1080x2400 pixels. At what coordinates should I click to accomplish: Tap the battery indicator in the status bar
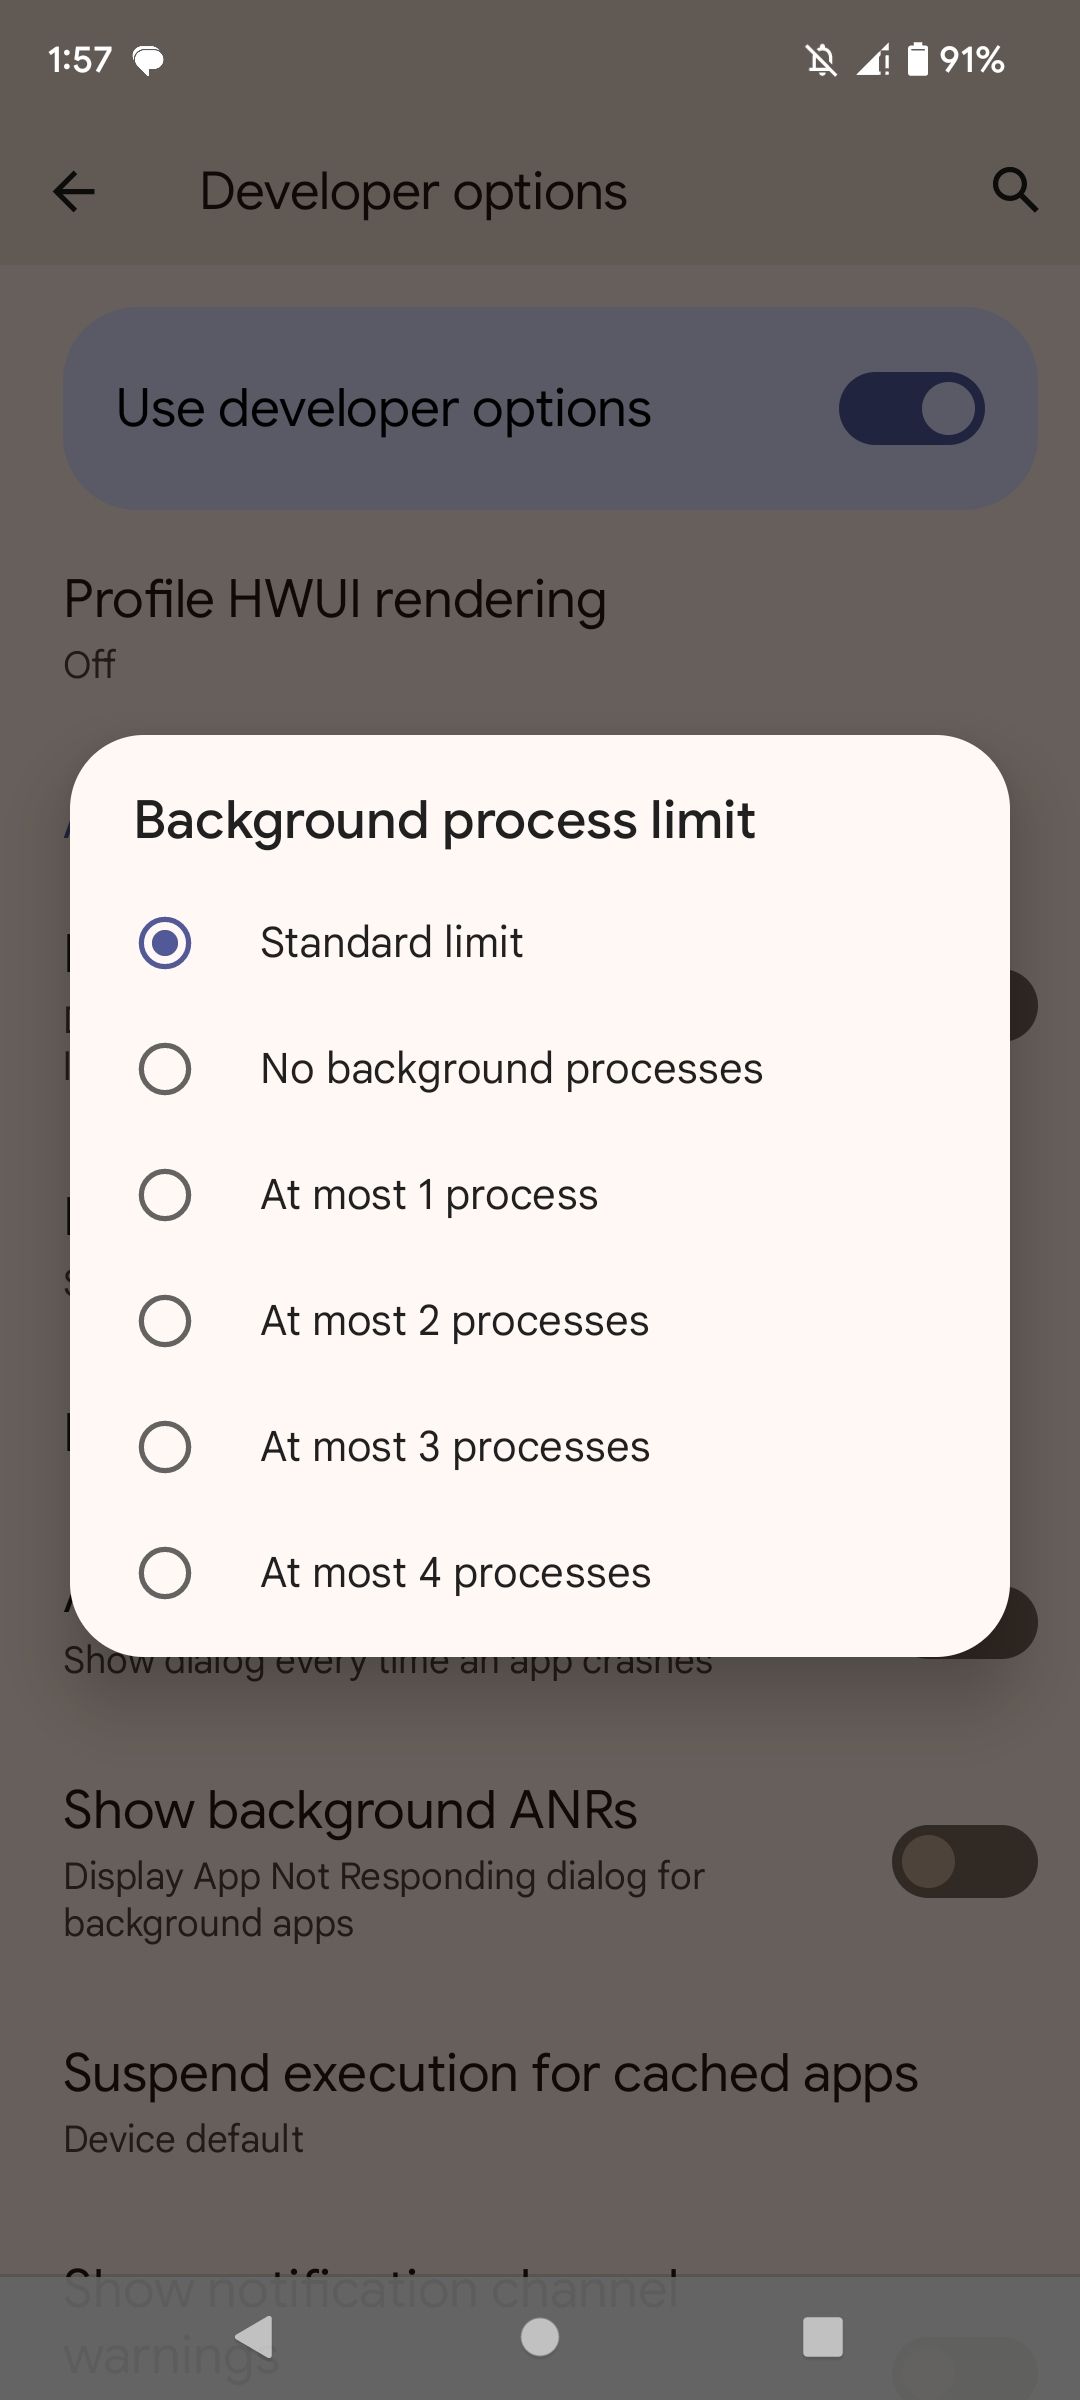[916, 62]
